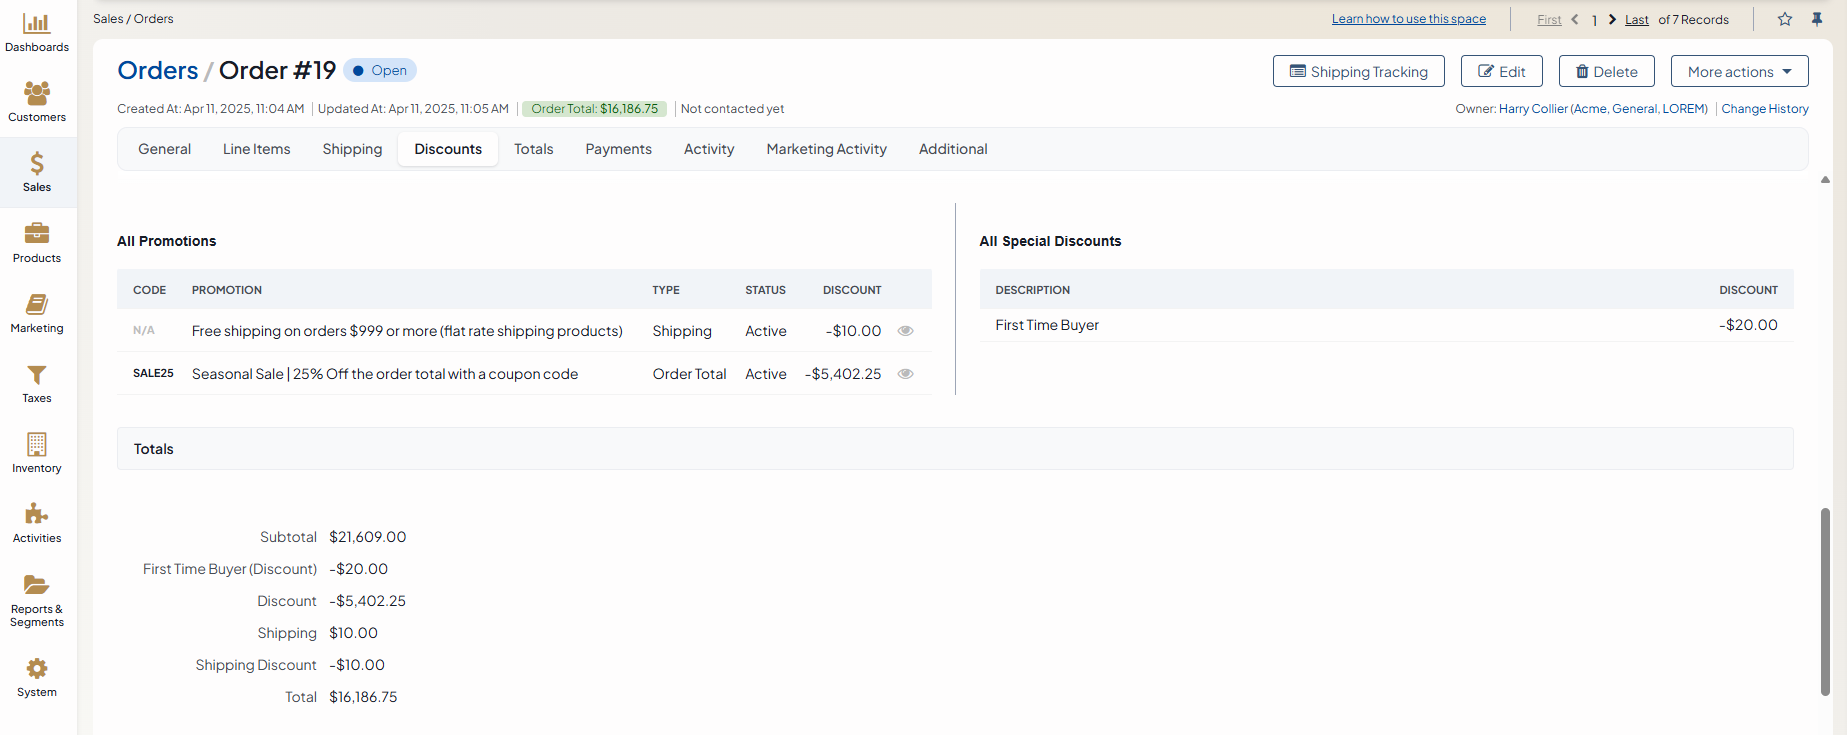Toggle eye icon for free shipping promotion
This screenshot has width=1847, height=735.
(905, 331)
